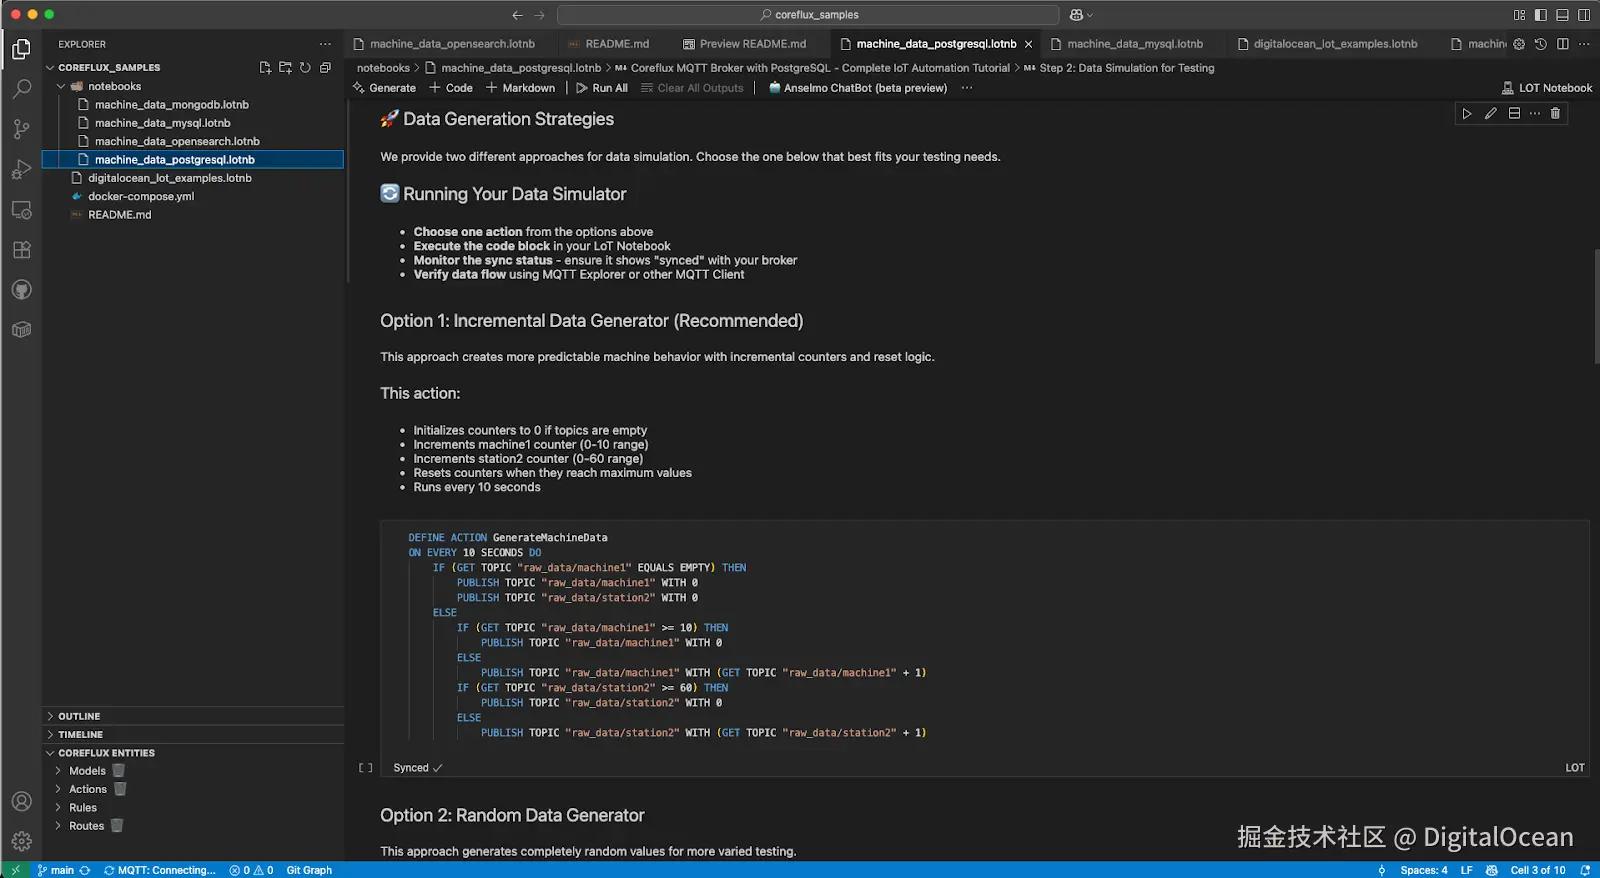Toggle the primary side bar
The height and width of the screenshot is (878, 1600).
(x=1541, y=15)
